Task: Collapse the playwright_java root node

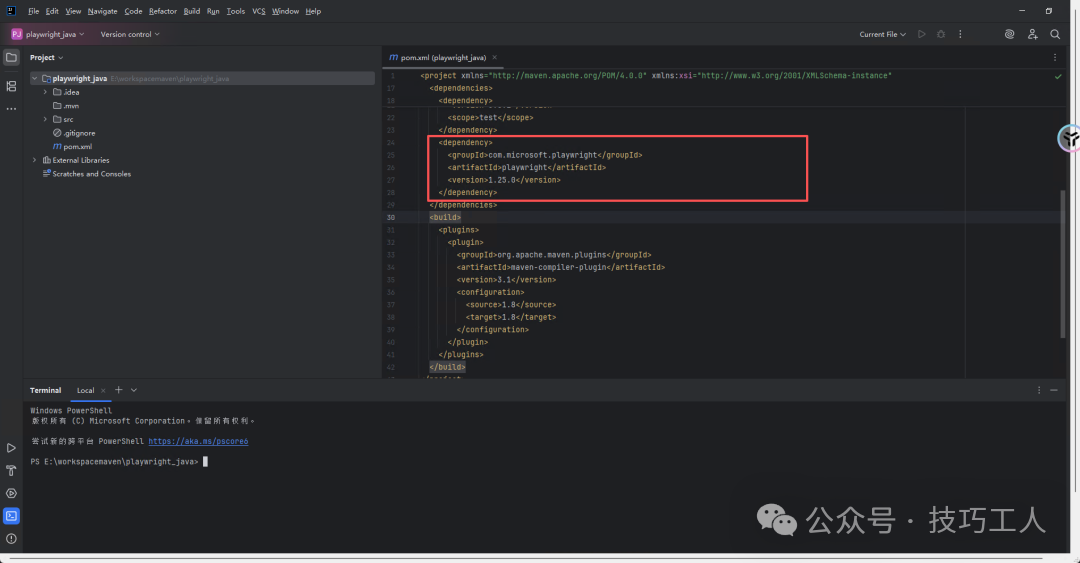Action: [34, 79]
